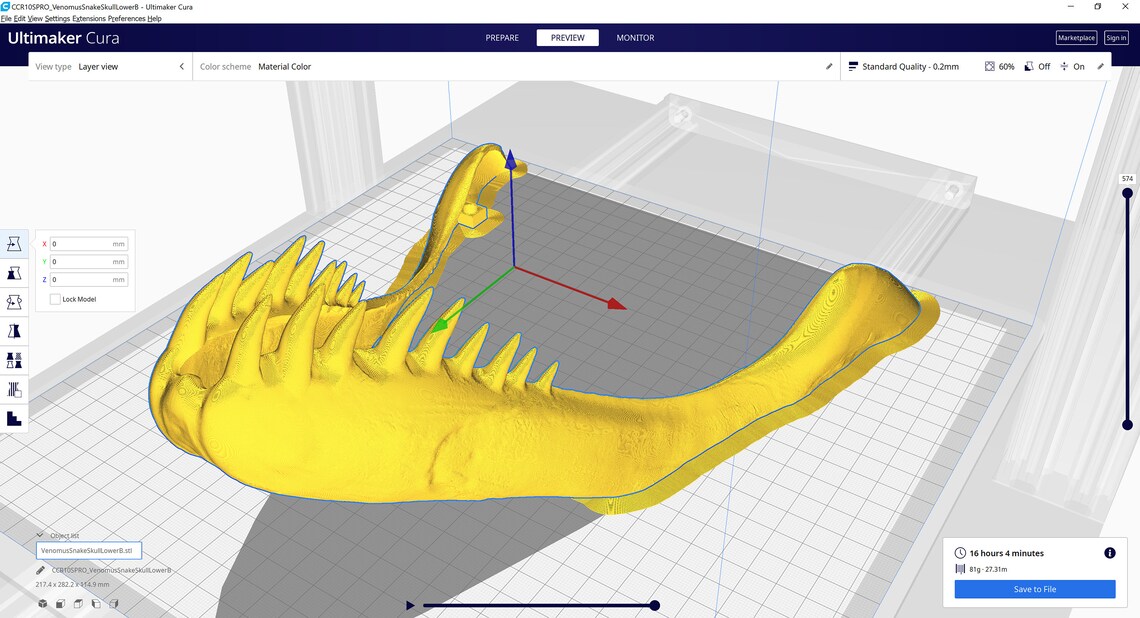Switch to the MONITOR tab

pyautogui.click(x=634, y=37)
